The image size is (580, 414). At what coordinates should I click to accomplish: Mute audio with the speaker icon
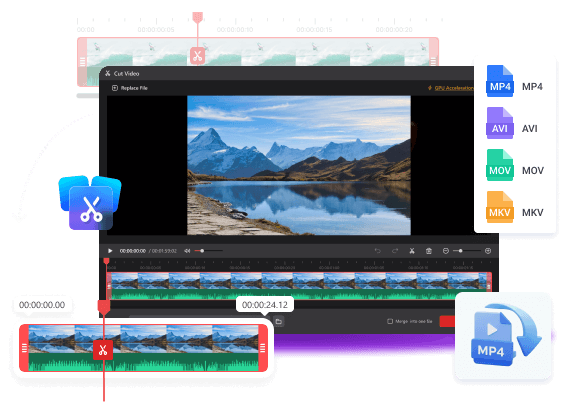pos(187,251)
